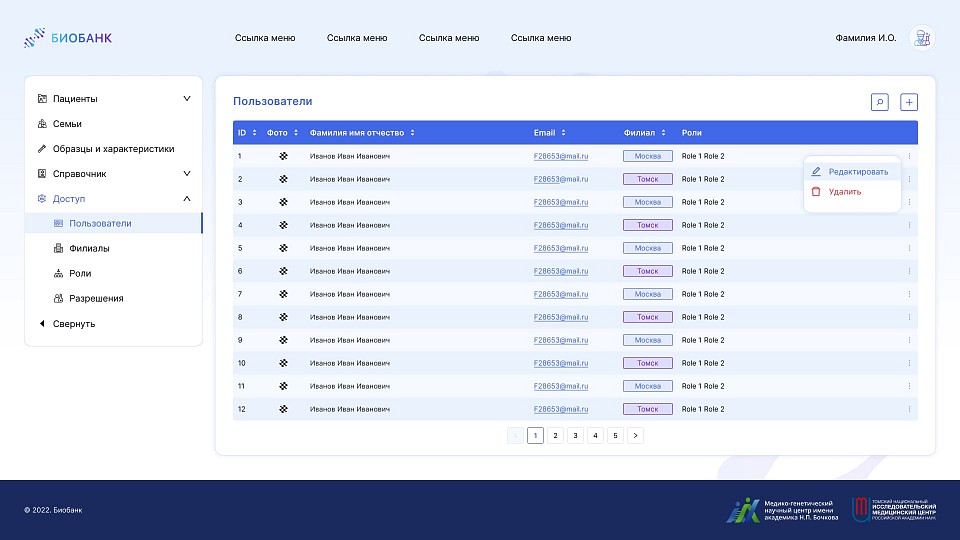Go to pagination page 3
This screenshot has height=540, width=960.
(x=576, y=435)
